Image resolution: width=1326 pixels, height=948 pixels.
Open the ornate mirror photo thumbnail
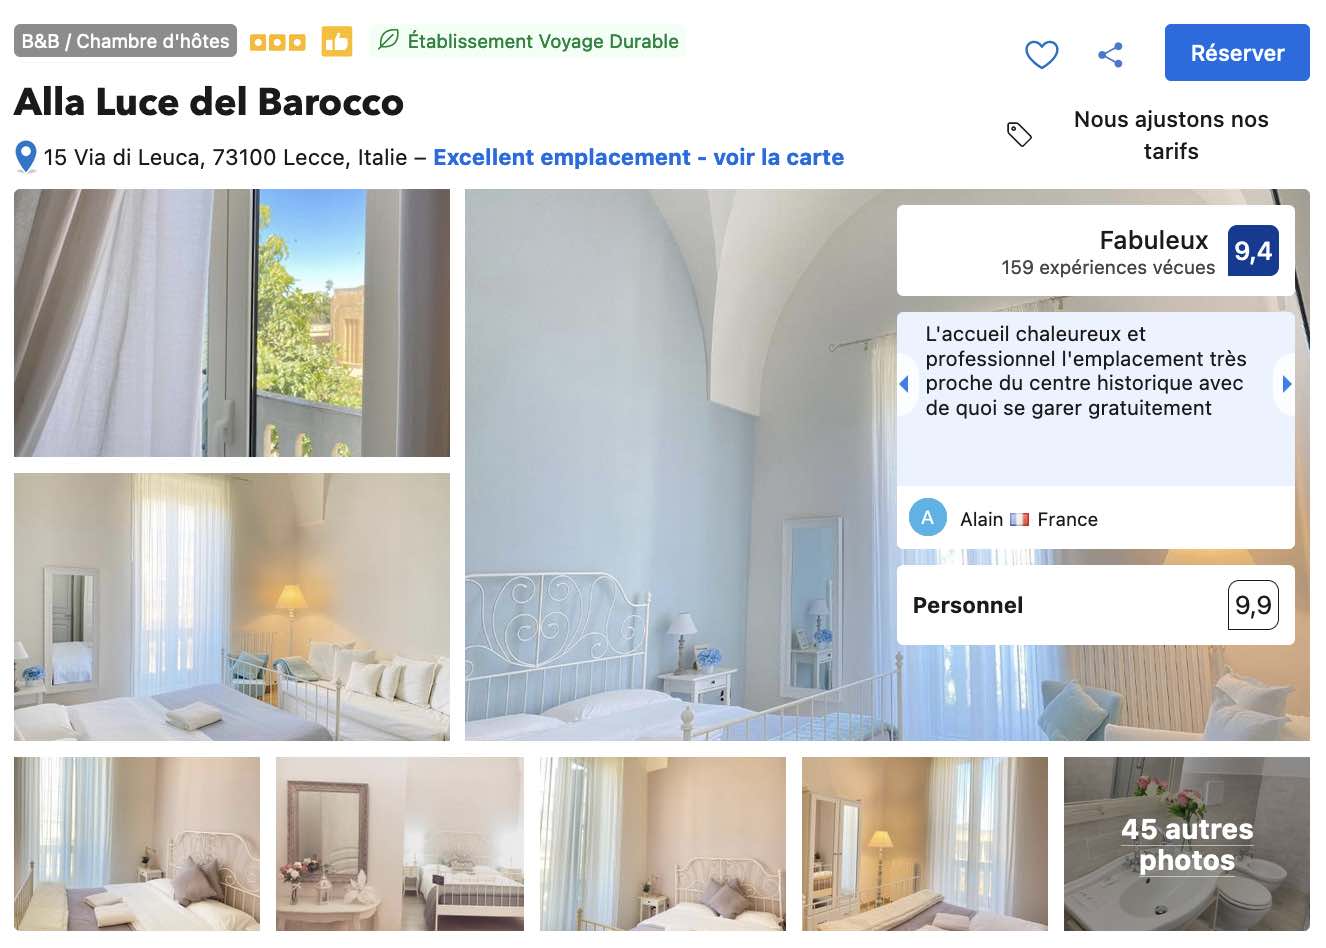[399, 844]
